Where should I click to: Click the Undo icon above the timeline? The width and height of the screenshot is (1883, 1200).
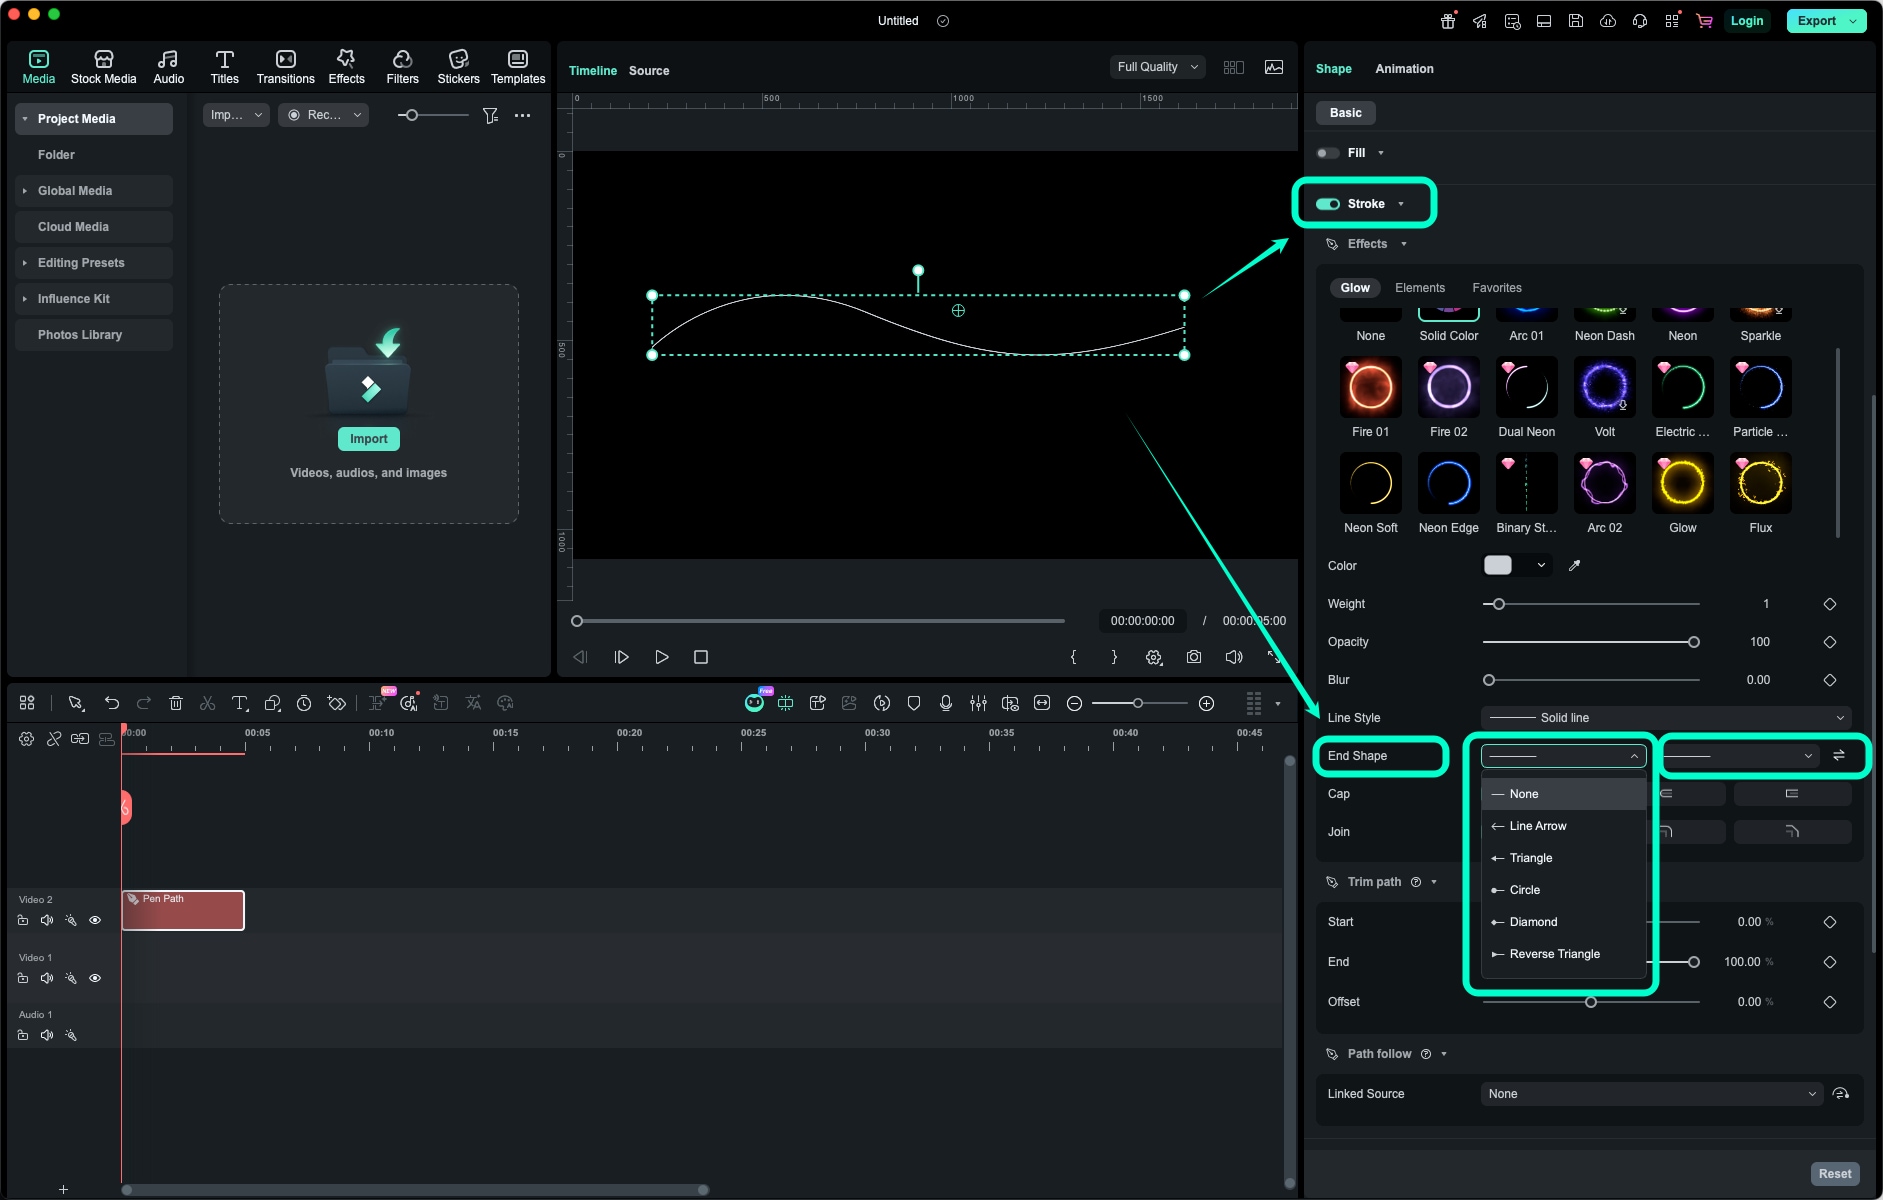tap(110, 703)
